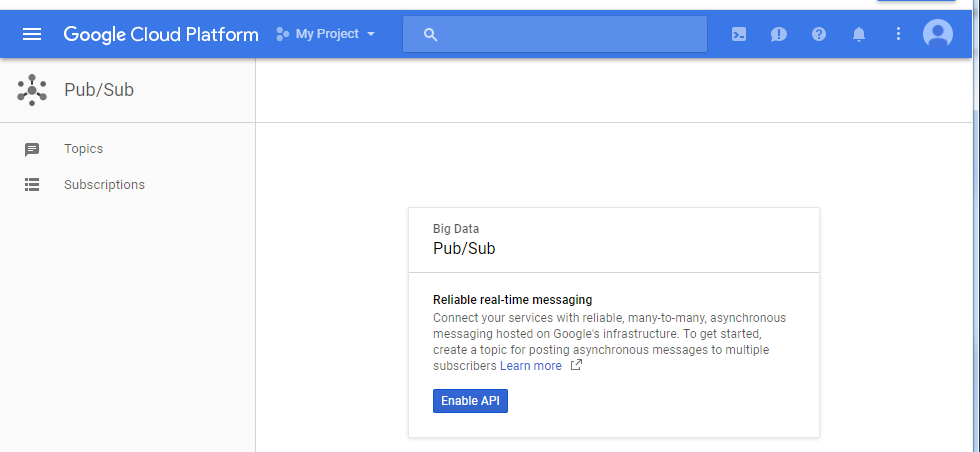Open the hamburger navigation menu
This screenshot has width=980, height=452.
pos(32,34)
